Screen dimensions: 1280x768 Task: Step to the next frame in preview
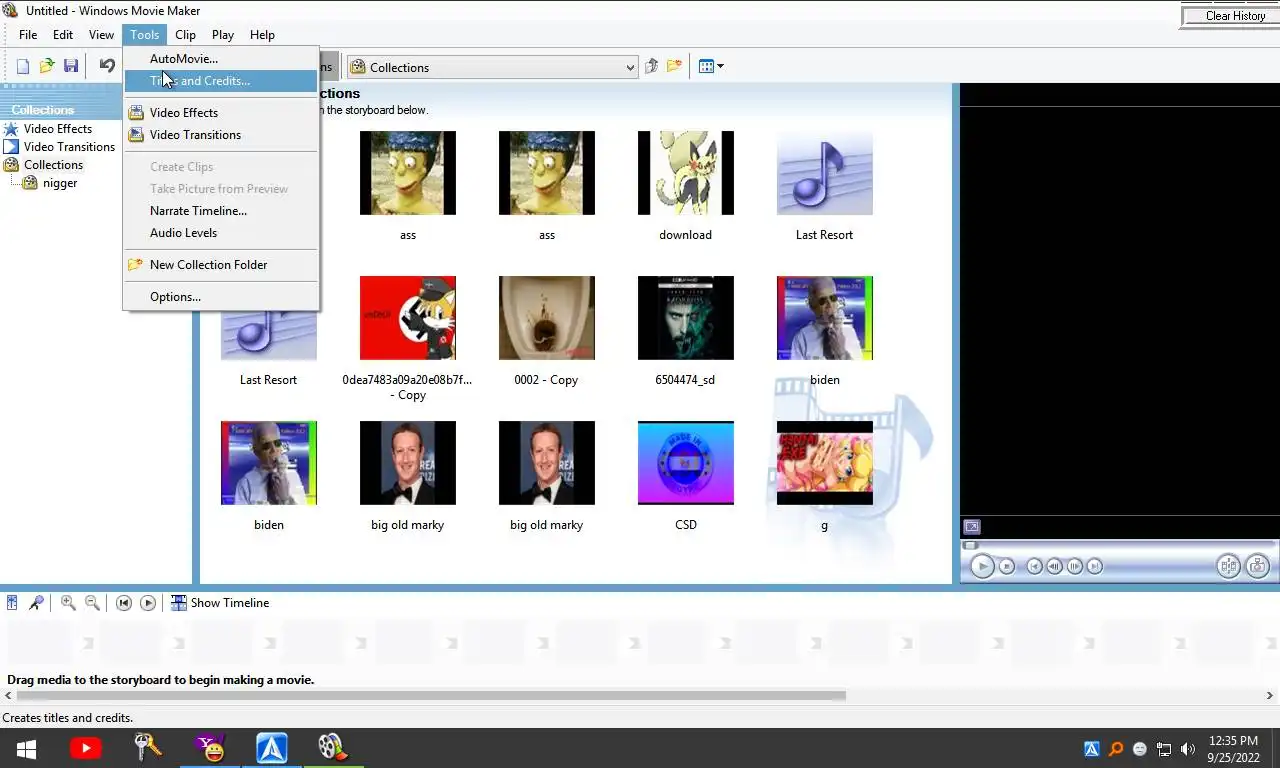[1075, 566]
